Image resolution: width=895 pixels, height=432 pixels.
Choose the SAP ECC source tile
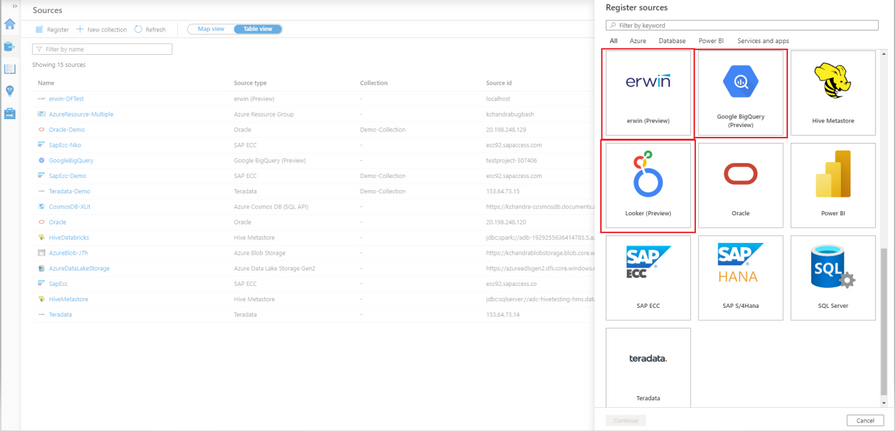click(647, 278)
